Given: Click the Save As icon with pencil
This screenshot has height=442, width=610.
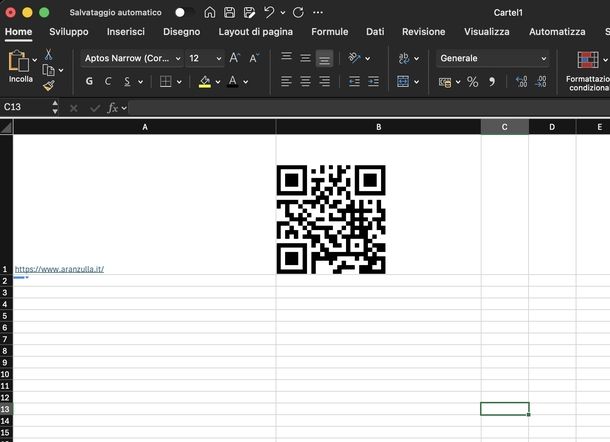Looking at the screenshot, I should (249, 12).
